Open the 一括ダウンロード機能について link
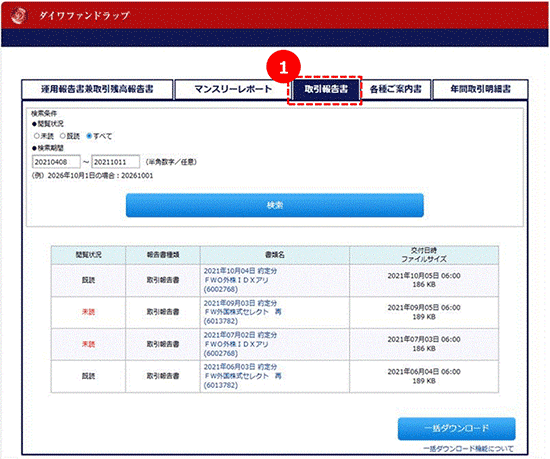This screenshot has width=550, height=459. (468, 449)
